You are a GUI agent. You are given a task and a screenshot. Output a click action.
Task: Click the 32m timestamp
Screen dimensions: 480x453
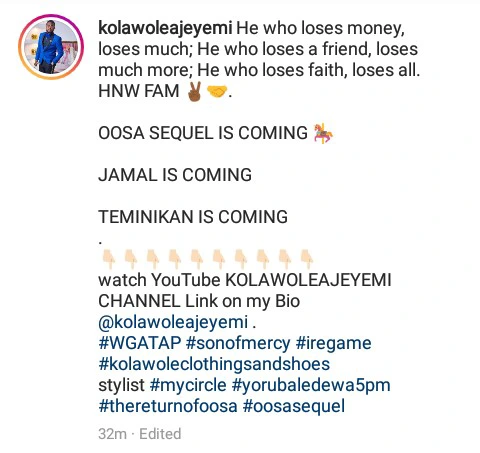pos(112,434)
